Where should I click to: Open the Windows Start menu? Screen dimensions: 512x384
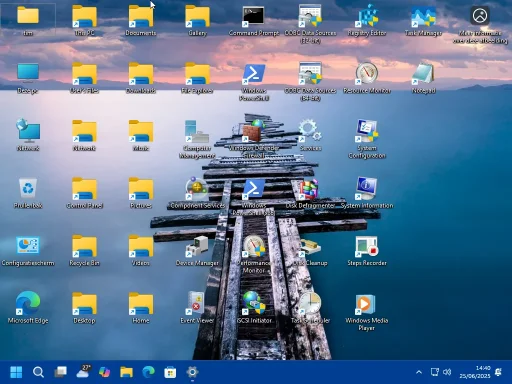tap(16, 372)
